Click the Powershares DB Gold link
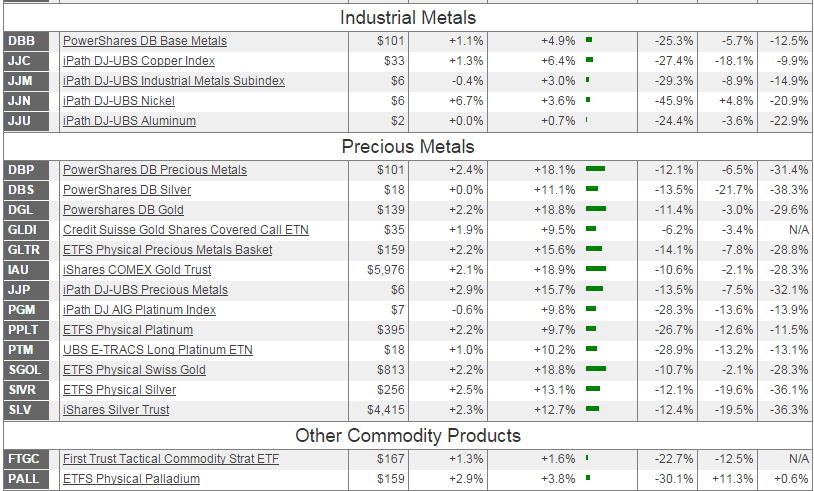 pyautogui.click(x=123, y=210)
